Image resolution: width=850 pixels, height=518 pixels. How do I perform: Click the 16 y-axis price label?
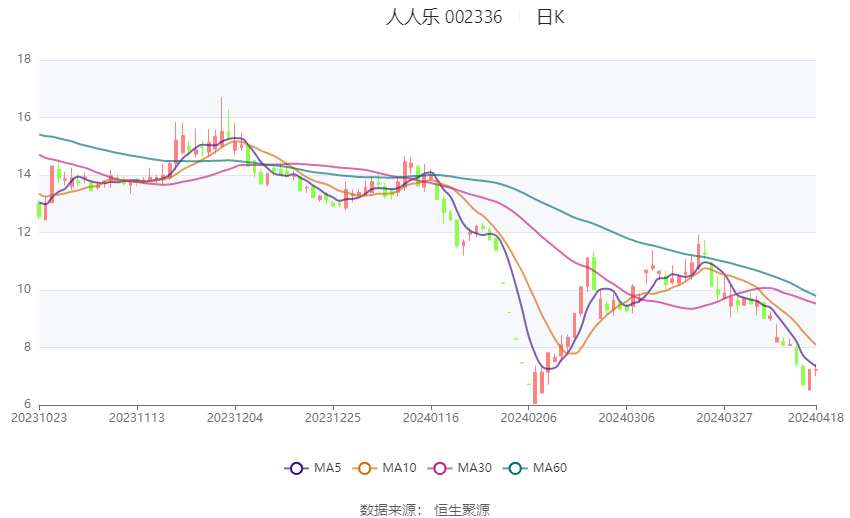click(24, 117)
